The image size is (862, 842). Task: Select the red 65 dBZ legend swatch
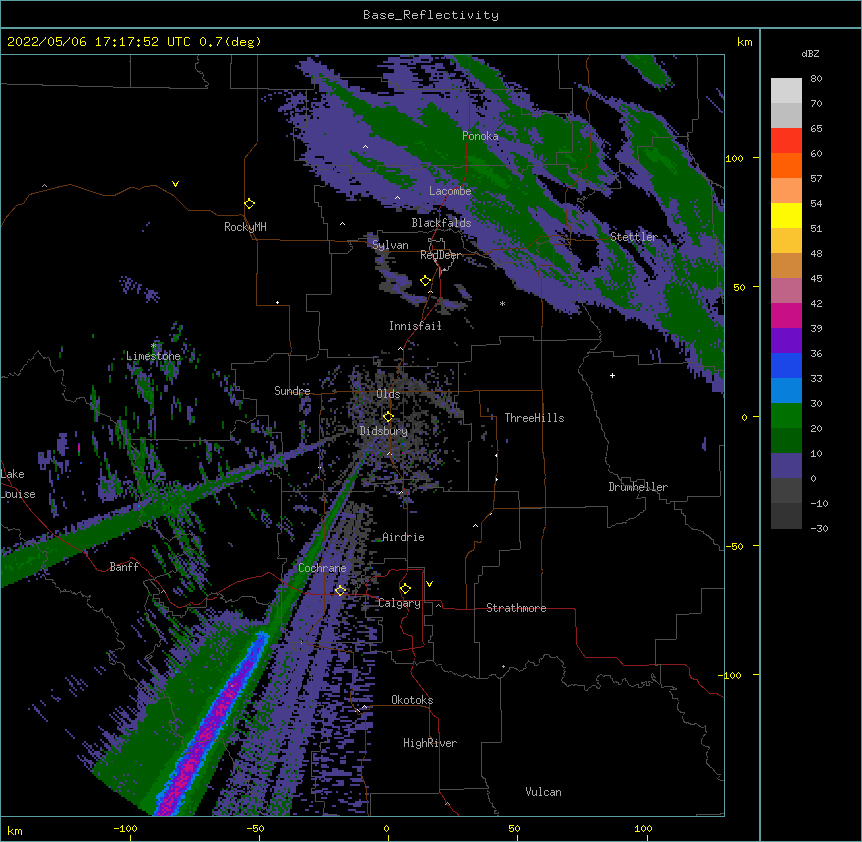point(786,141)
